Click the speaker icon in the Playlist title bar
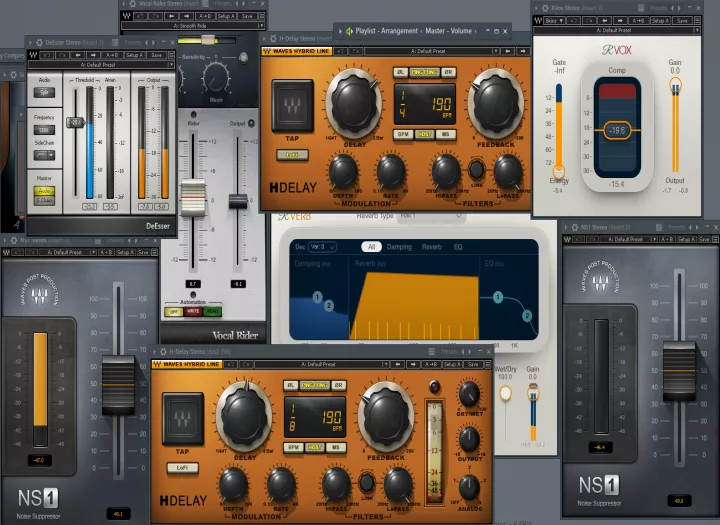Screen dimensions: 720x525 (349, 31)
